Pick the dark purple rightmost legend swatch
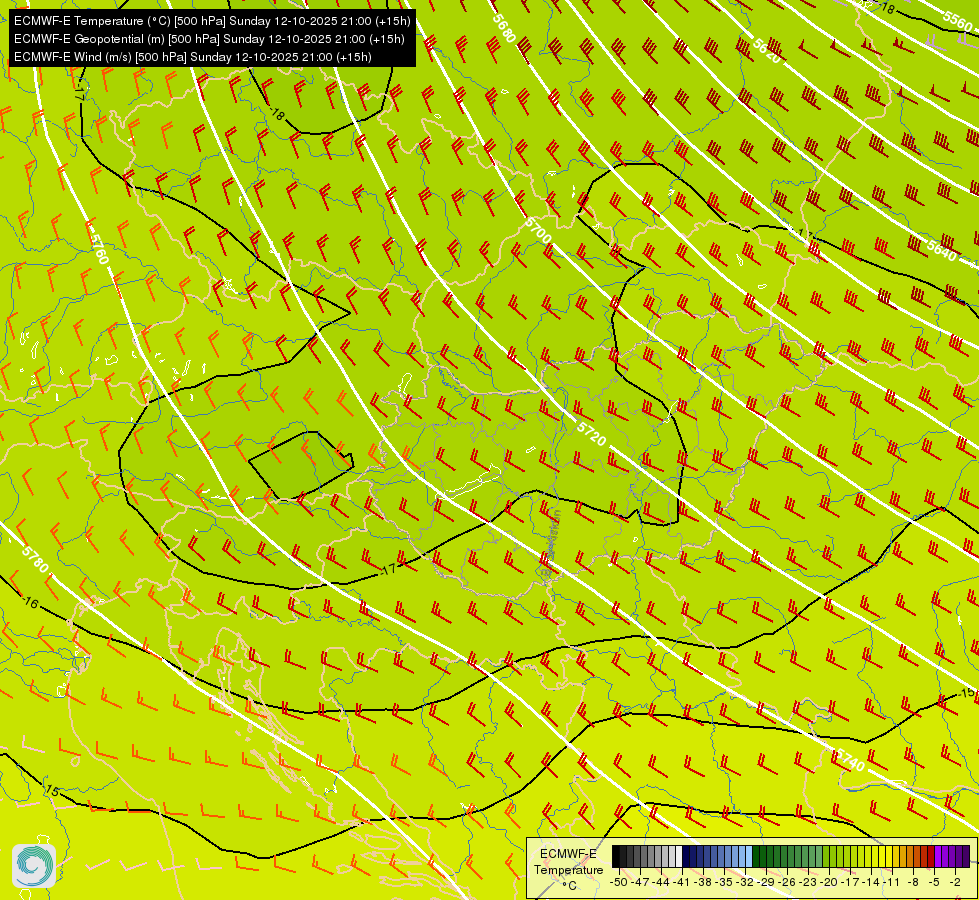979x900 pixels. pyautogui.click(x=967, y=856)
